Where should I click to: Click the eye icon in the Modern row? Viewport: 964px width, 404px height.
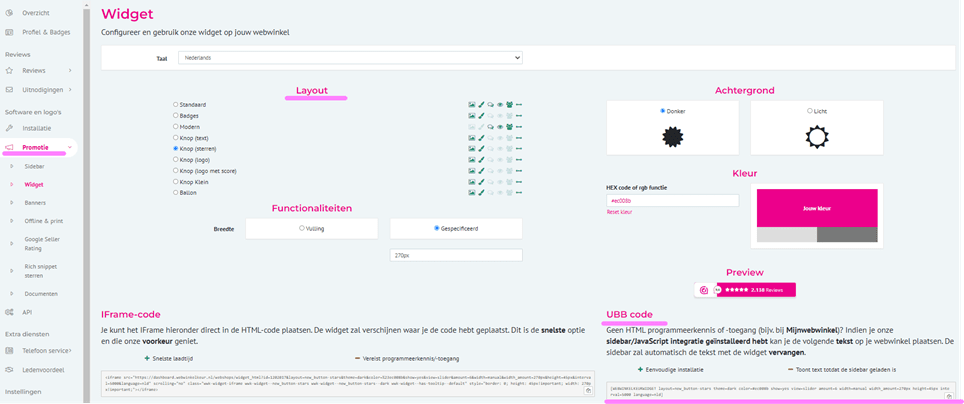[500, 127]
